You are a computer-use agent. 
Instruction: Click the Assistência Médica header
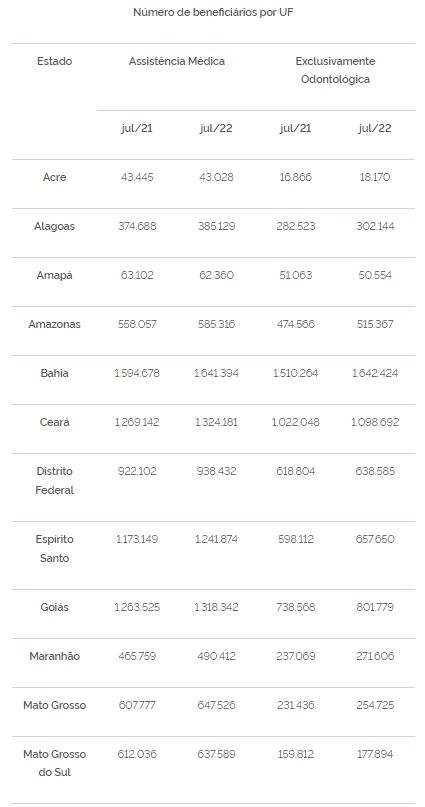tap(176, 61)
